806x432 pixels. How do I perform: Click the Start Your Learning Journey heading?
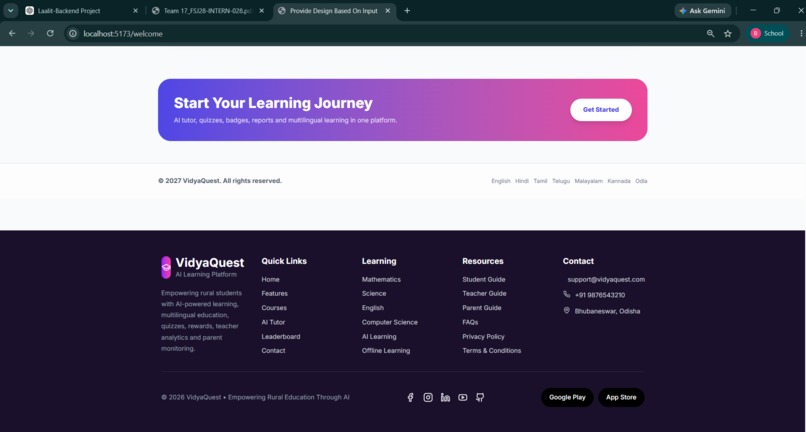tap(273, 103)
